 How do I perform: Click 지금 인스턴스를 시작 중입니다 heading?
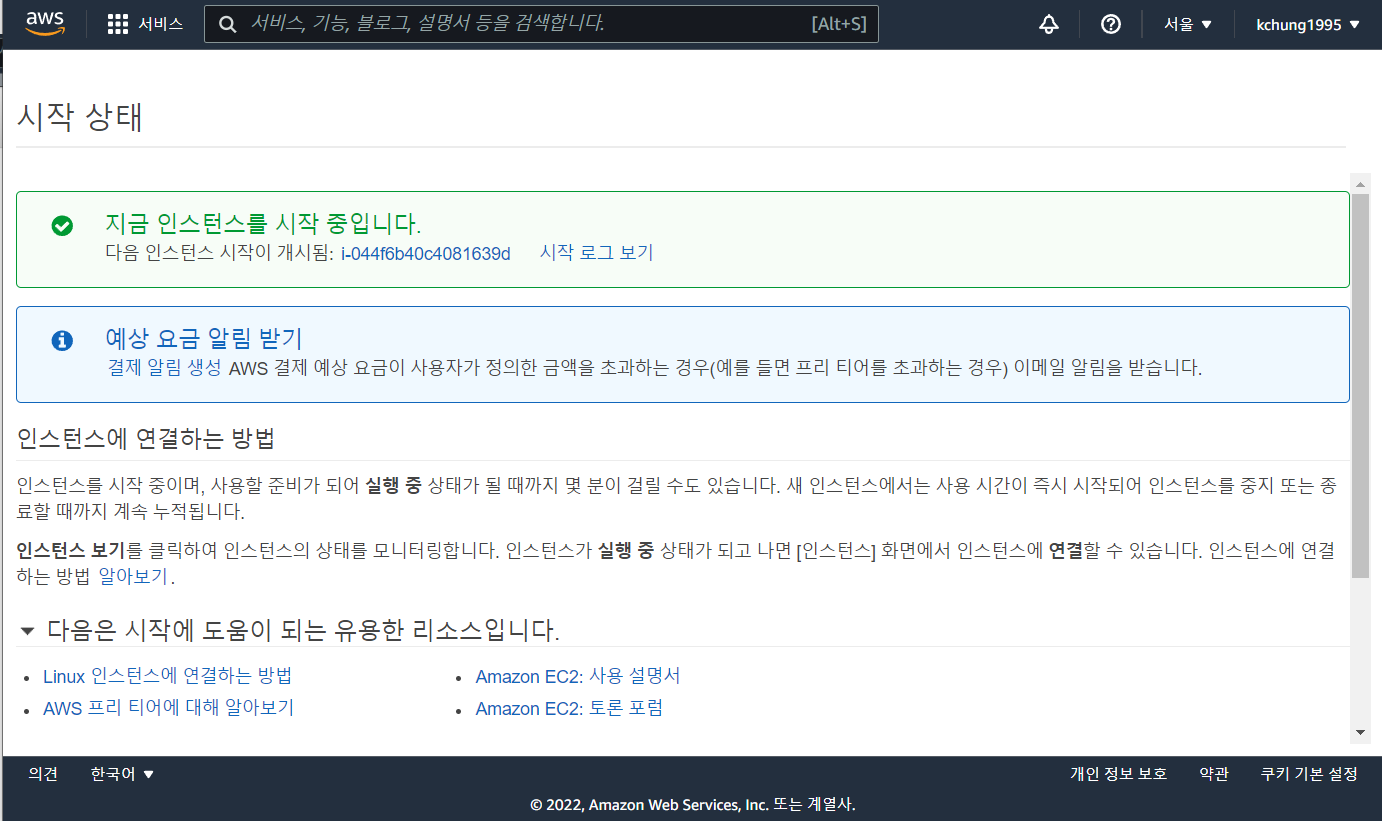coord(263,224)
